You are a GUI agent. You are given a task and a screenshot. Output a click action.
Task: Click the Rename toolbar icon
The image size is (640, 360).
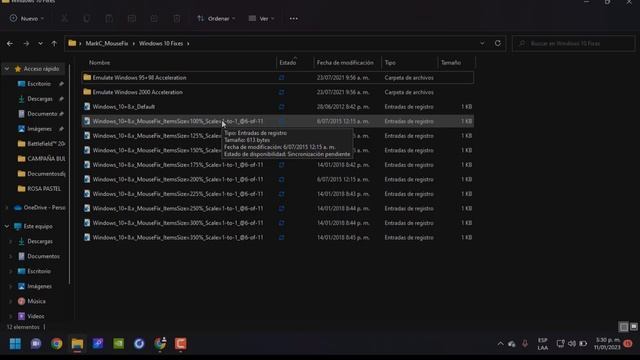[131, 19]
